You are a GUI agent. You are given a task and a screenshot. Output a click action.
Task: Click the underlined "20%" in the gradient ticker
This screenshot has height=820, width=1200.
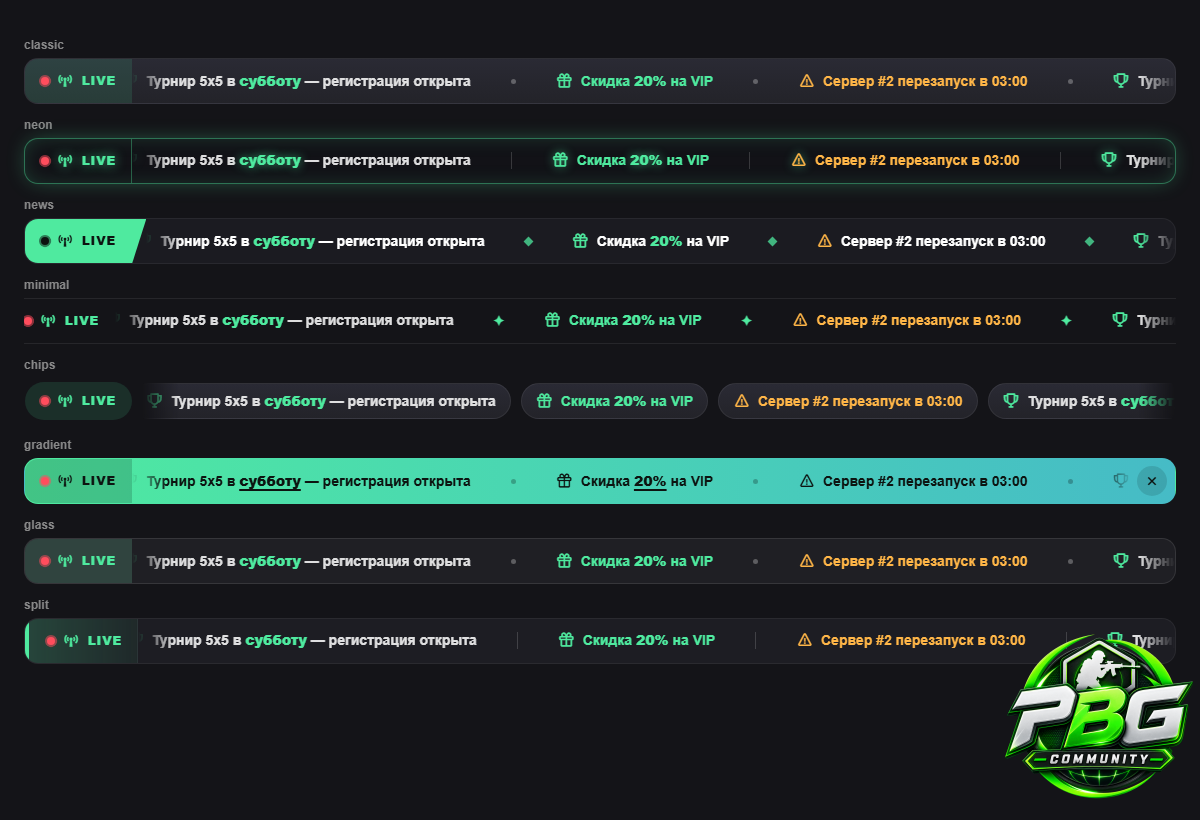pos(650,481)
